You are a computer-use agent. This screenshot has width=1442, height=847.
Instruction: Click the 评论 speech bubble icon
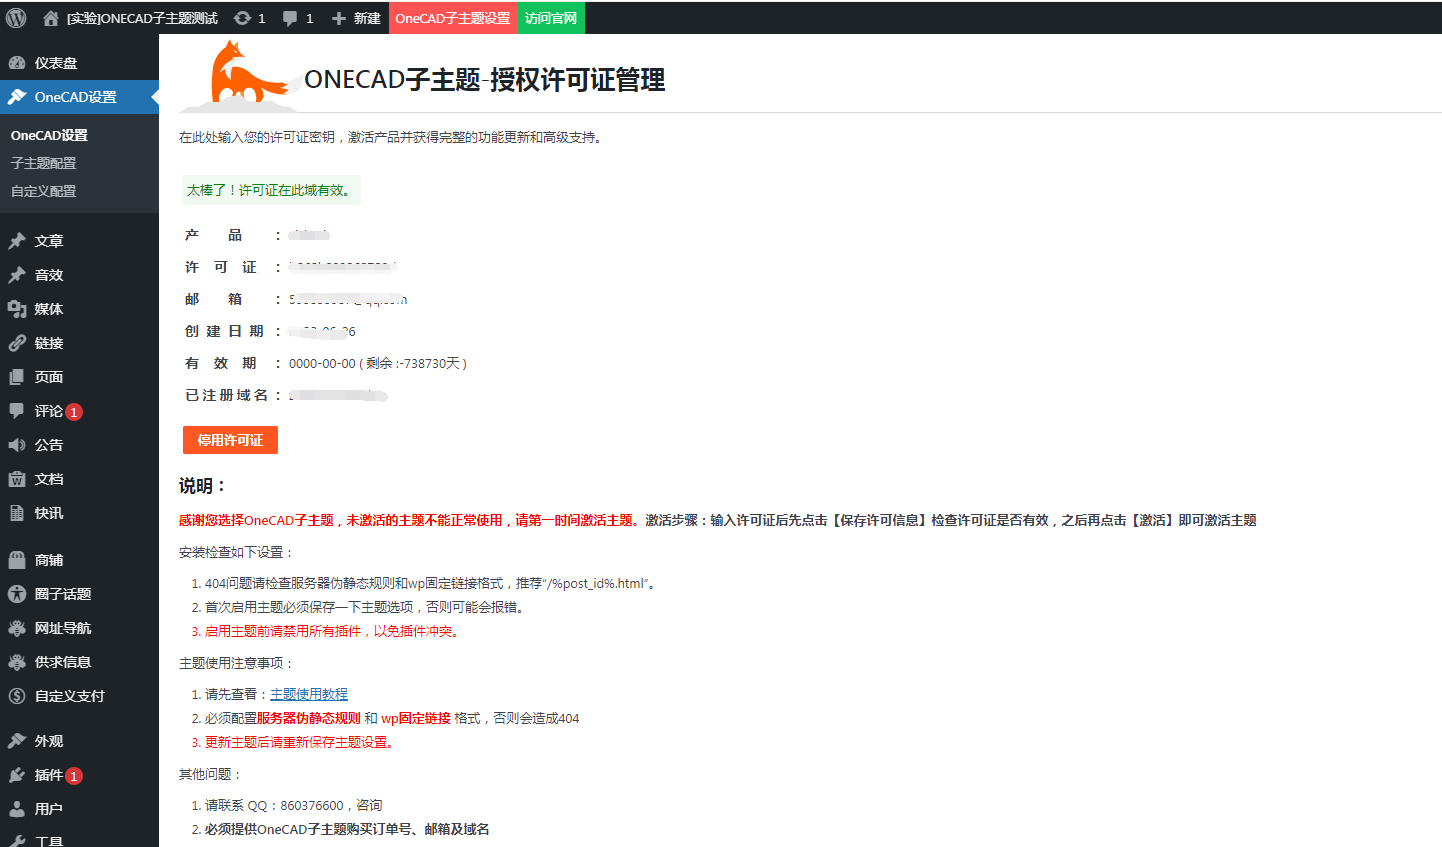coord(17,411)
